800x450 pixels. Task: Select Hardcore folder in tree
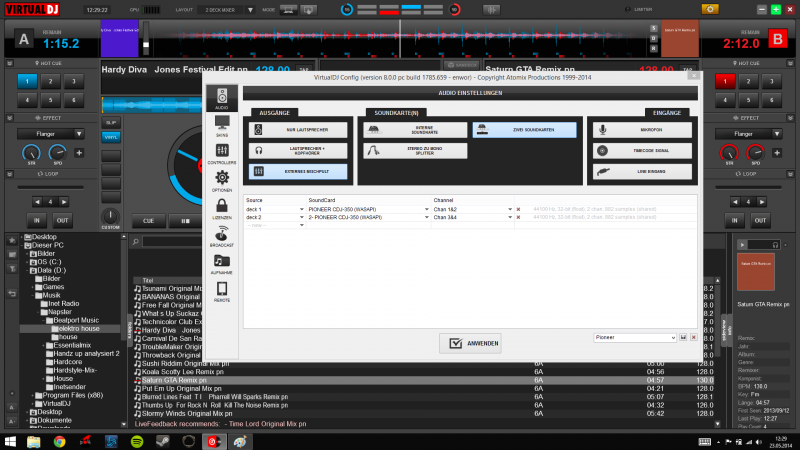click(67, 362)
